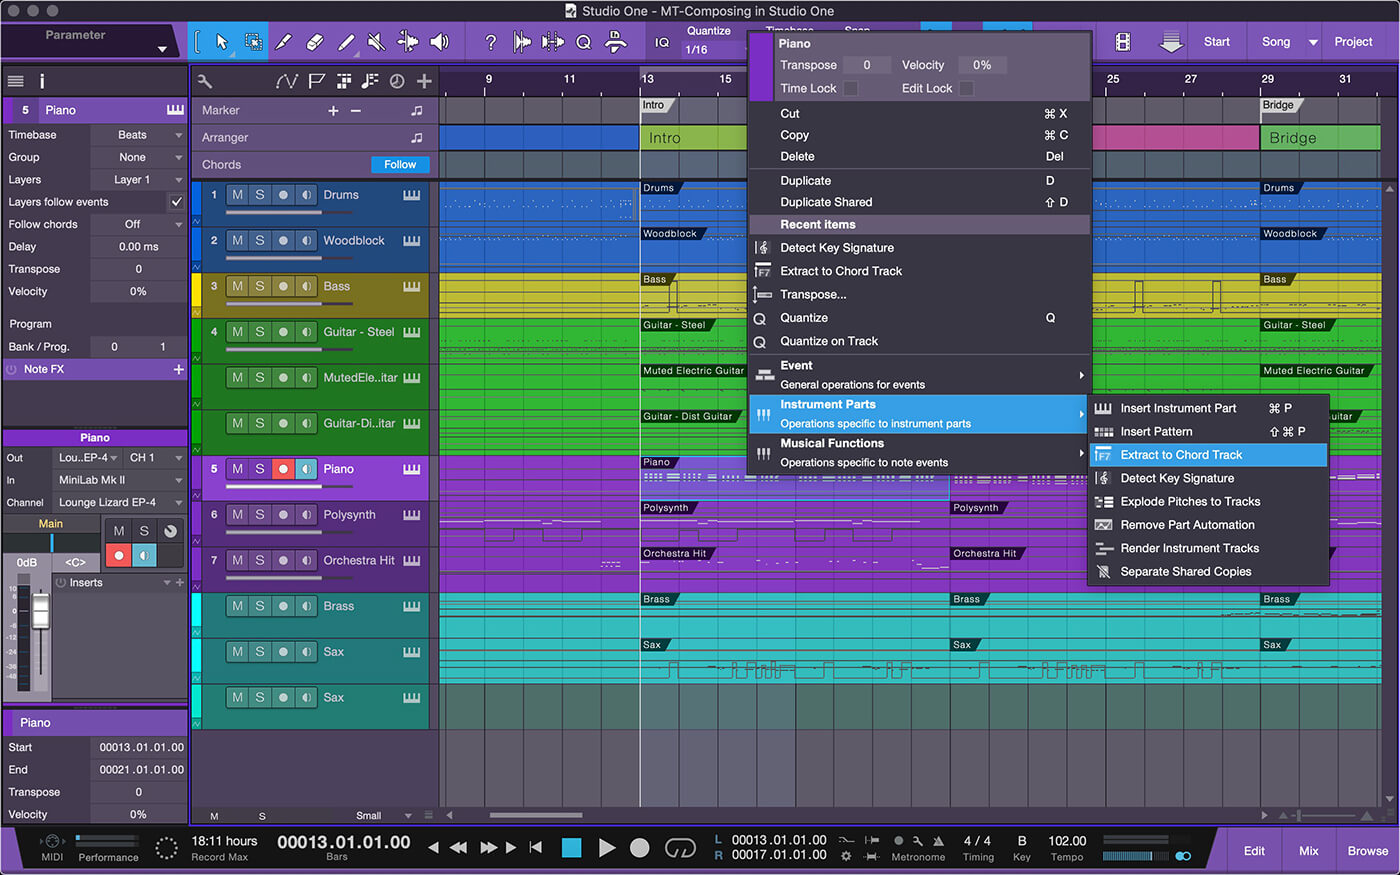
Task: Click the add tracks plus icon
Action: point(424,81)
